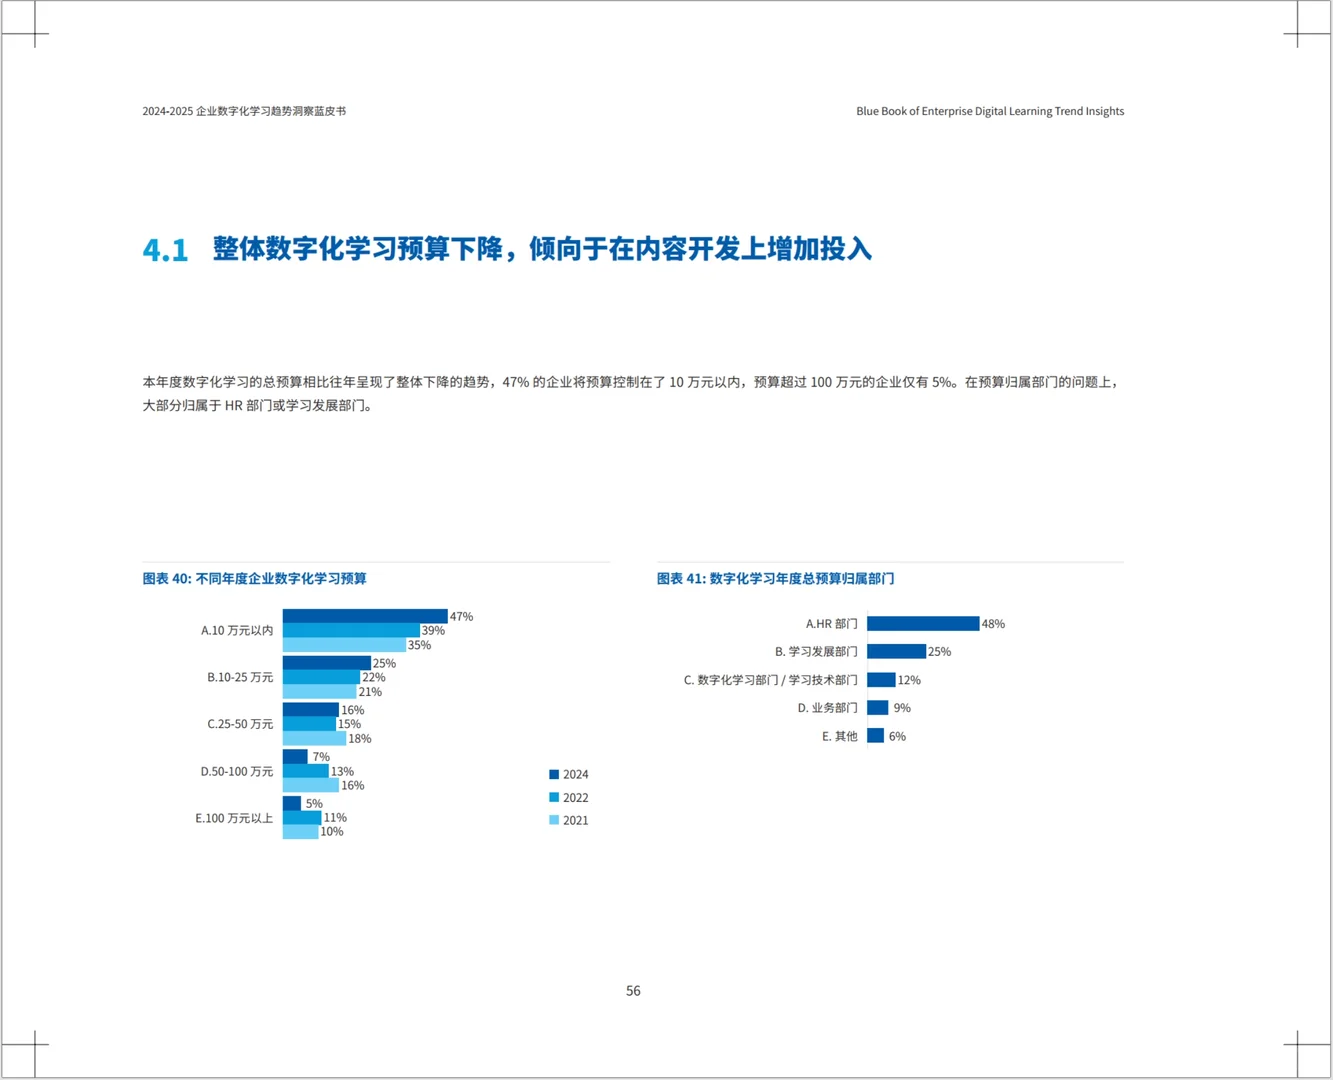Screen dimensions: 1333x1080
Task: Click the 6% bar for E. 其他
Action: 876,736
